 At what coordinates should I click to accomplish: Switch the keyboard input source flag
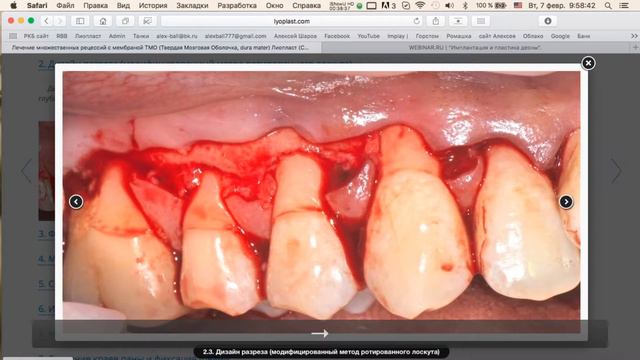[x=518, y=6]
